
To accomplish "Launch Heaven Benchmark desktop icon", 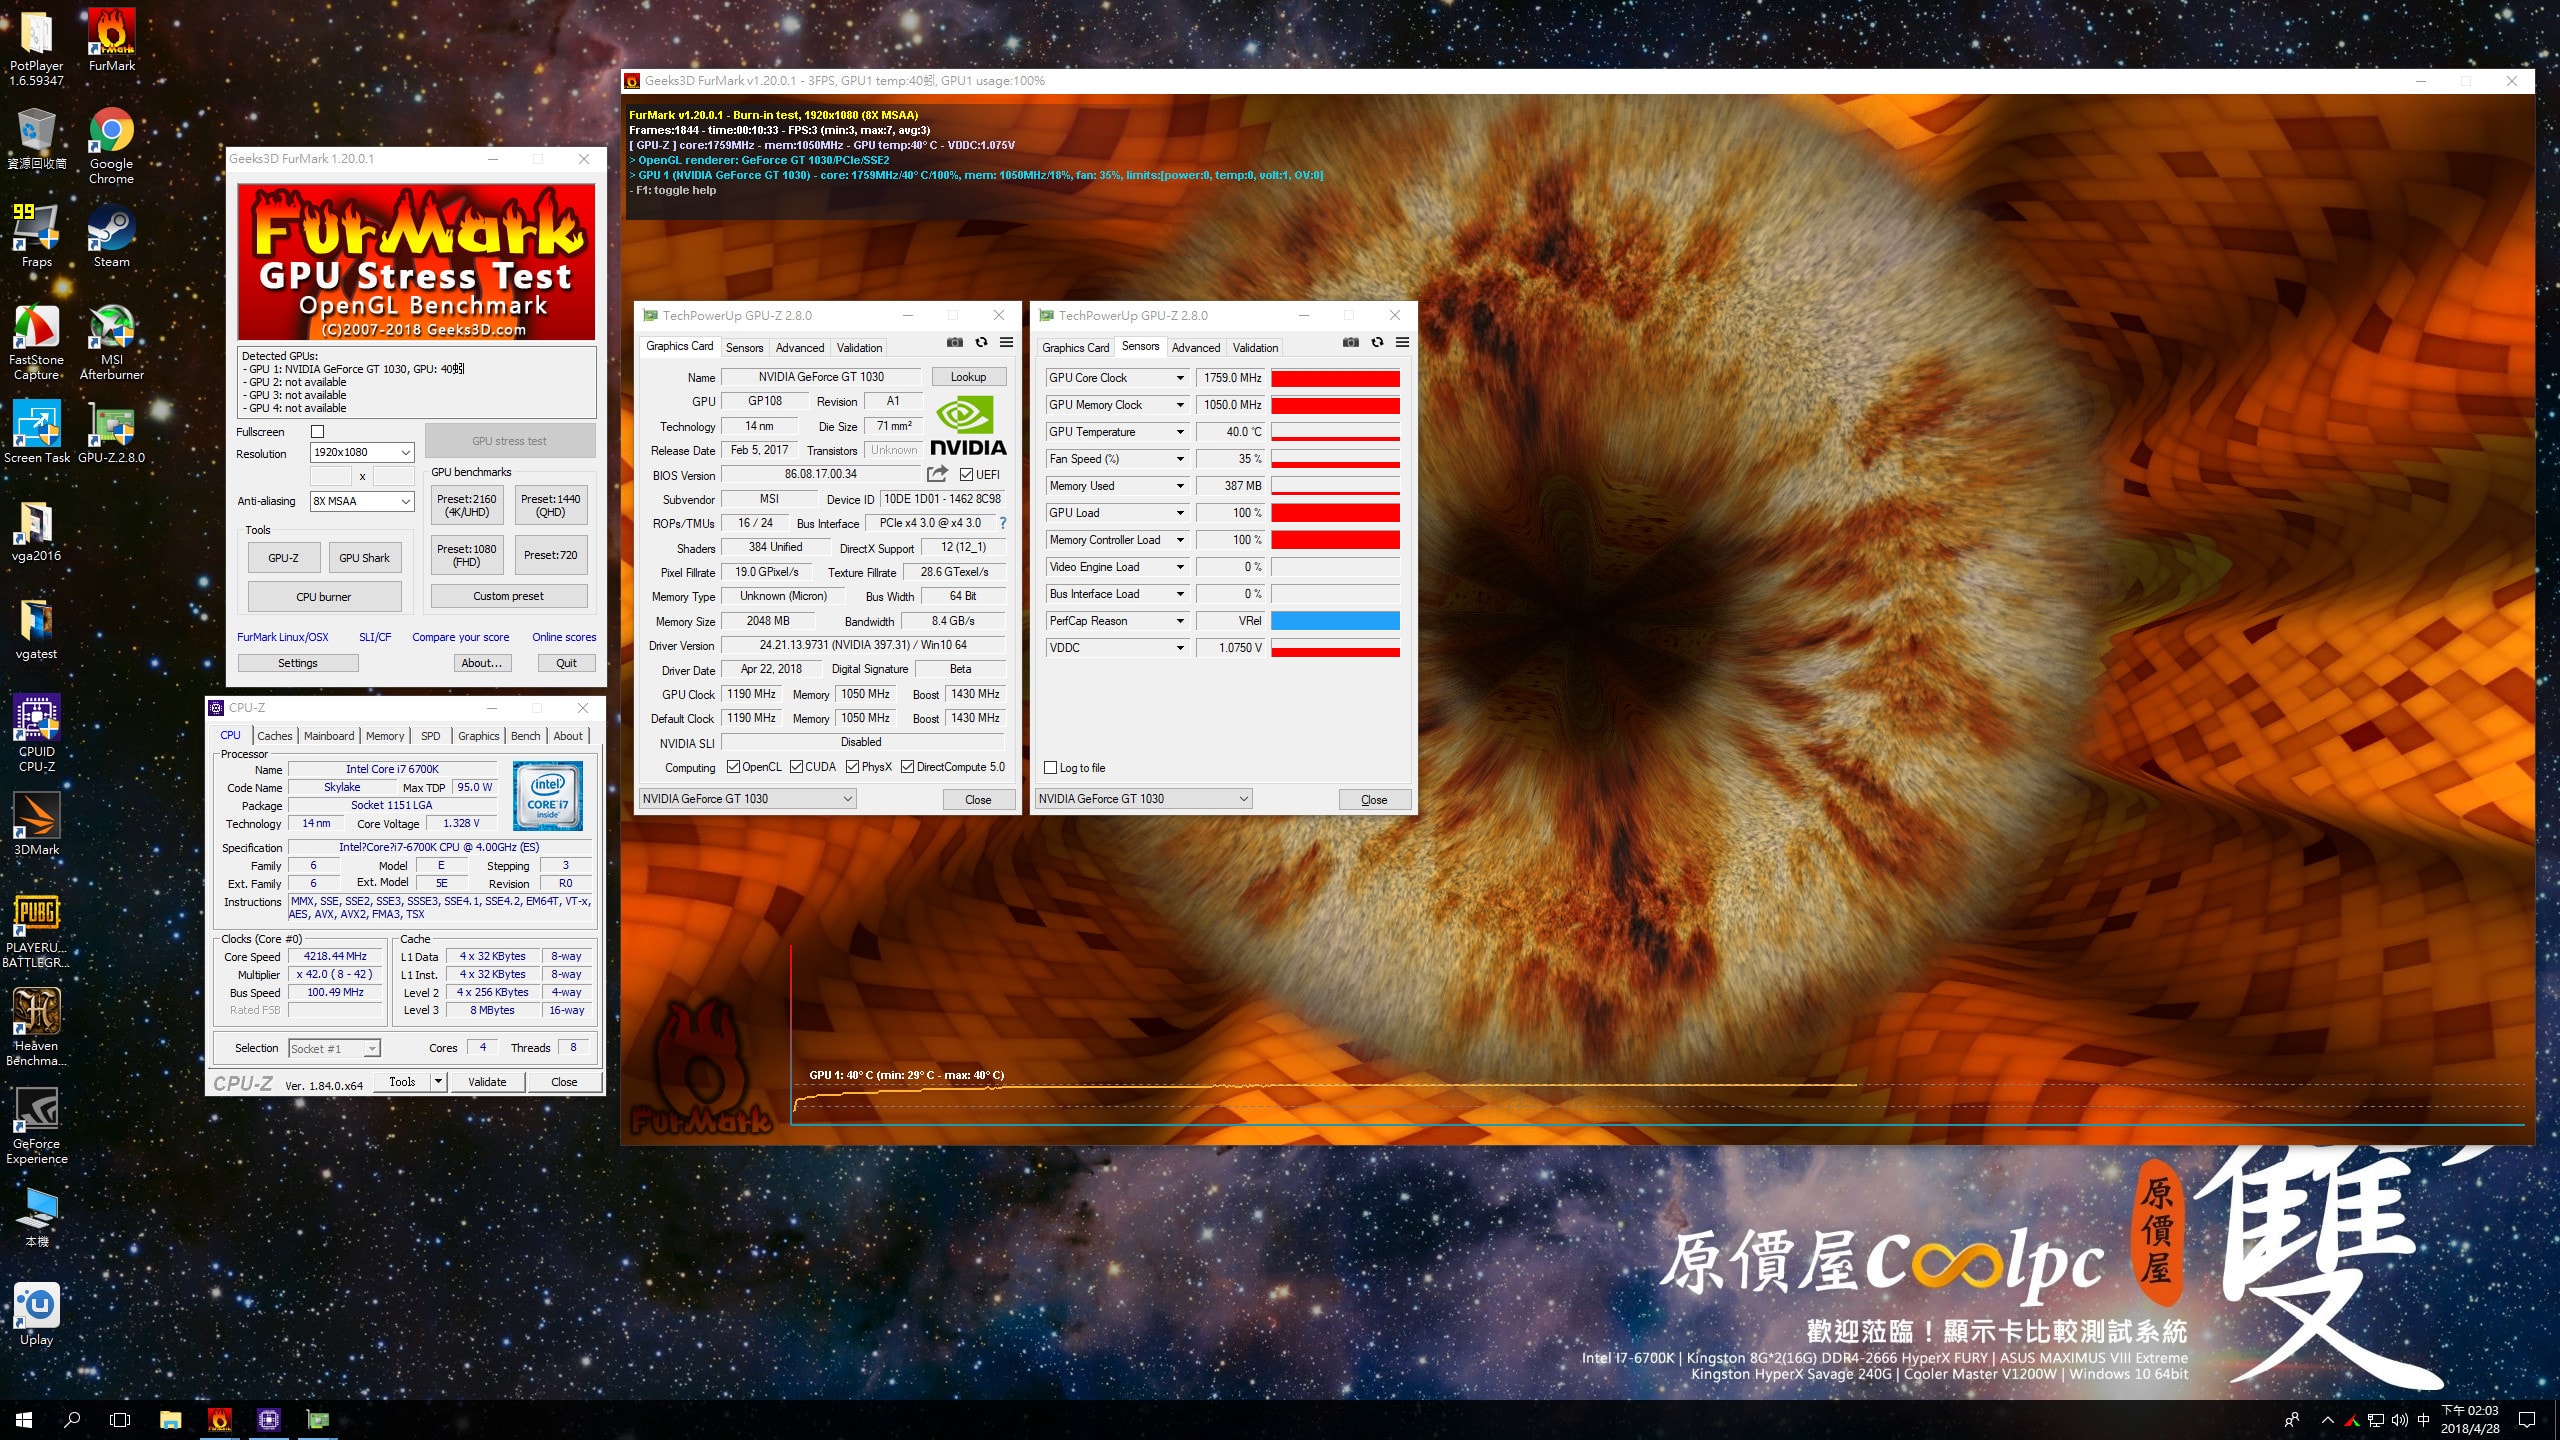I will tap(37, 1028).
